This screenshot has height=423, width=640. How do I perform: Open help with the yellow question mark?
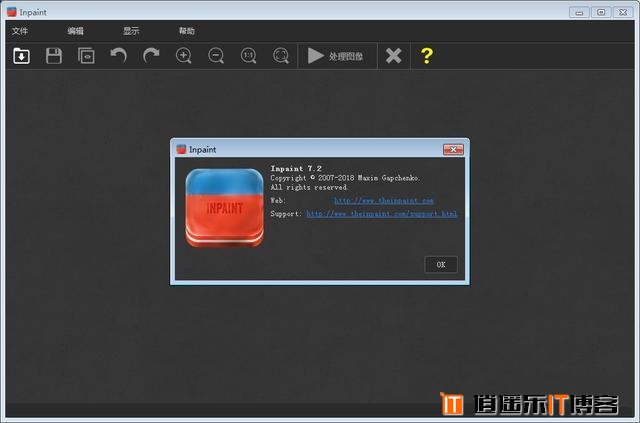427,56
